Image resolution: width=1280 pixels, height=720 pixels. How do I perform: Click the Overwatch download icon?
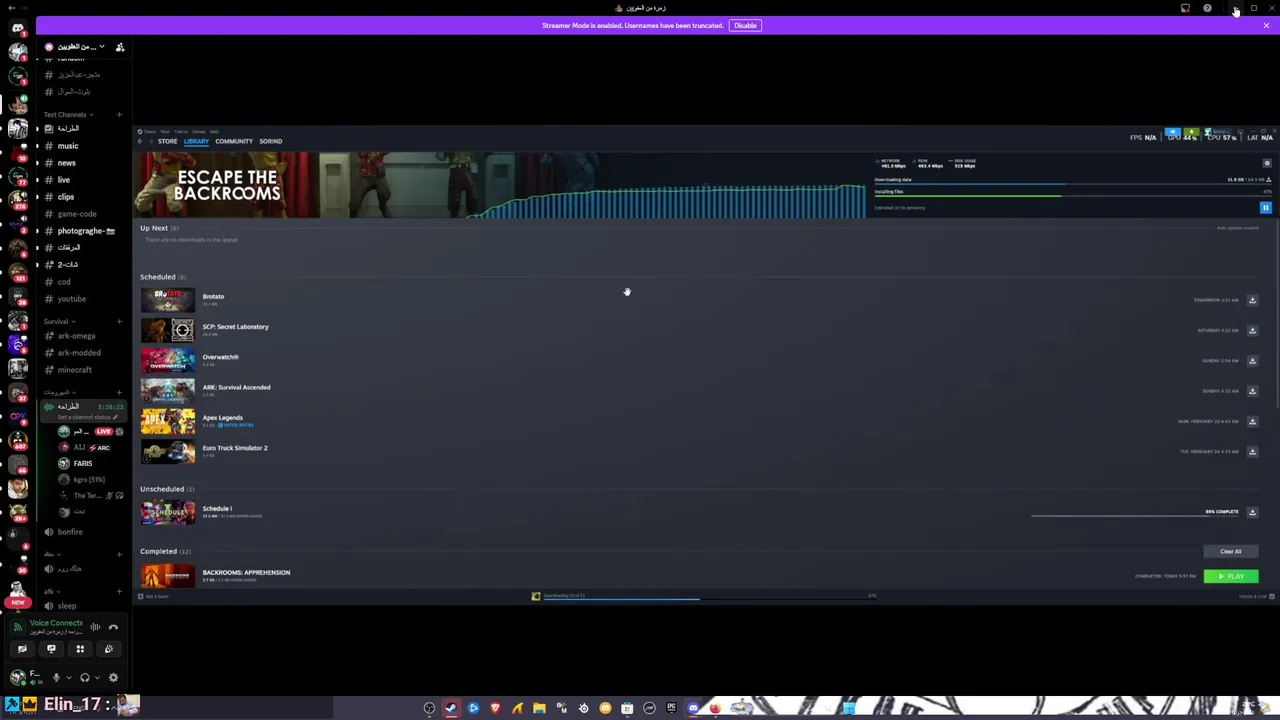click(x=1252, y=360)
